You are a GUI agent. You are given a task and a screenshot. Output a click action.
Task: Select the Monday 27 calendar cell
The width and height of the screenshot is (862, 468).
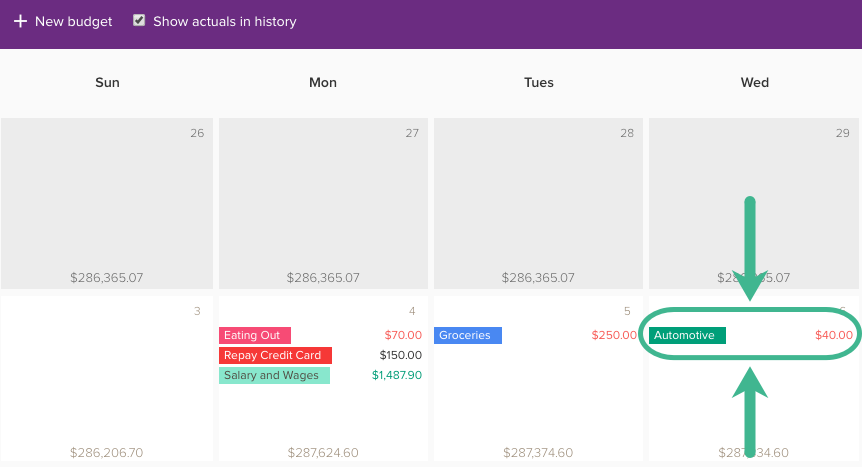[323, 203]
